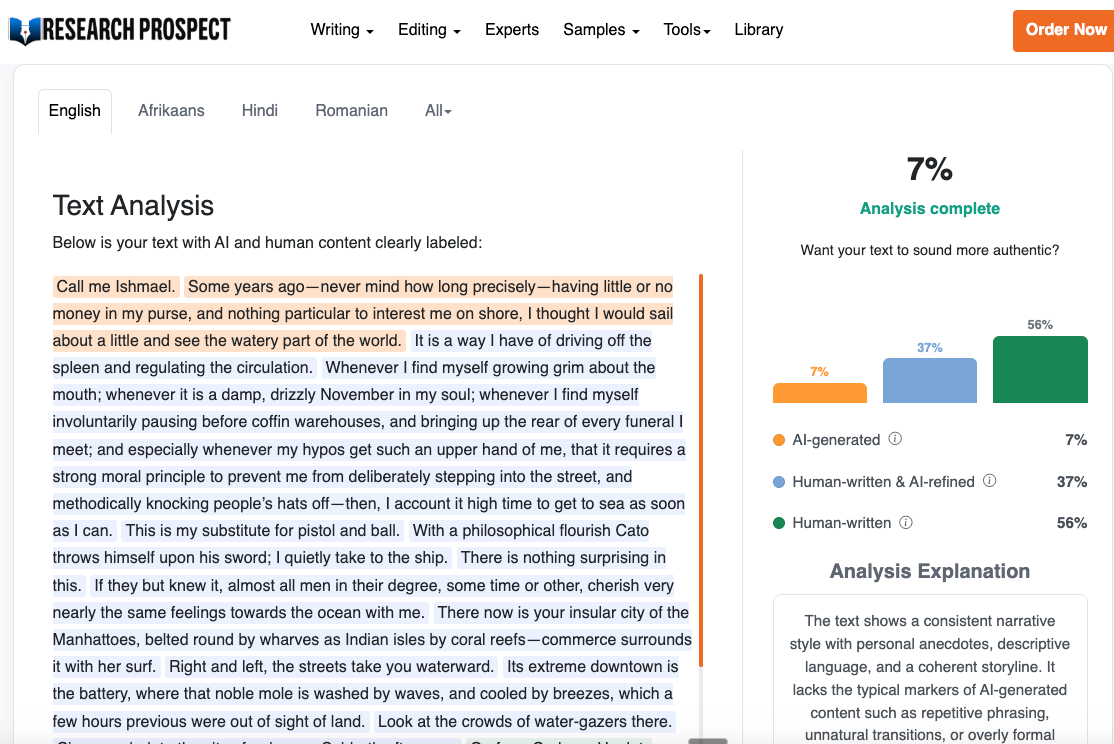Click info icon beside AI-generated
This screenshot has height=744, width=1114.
pos(895,439)
